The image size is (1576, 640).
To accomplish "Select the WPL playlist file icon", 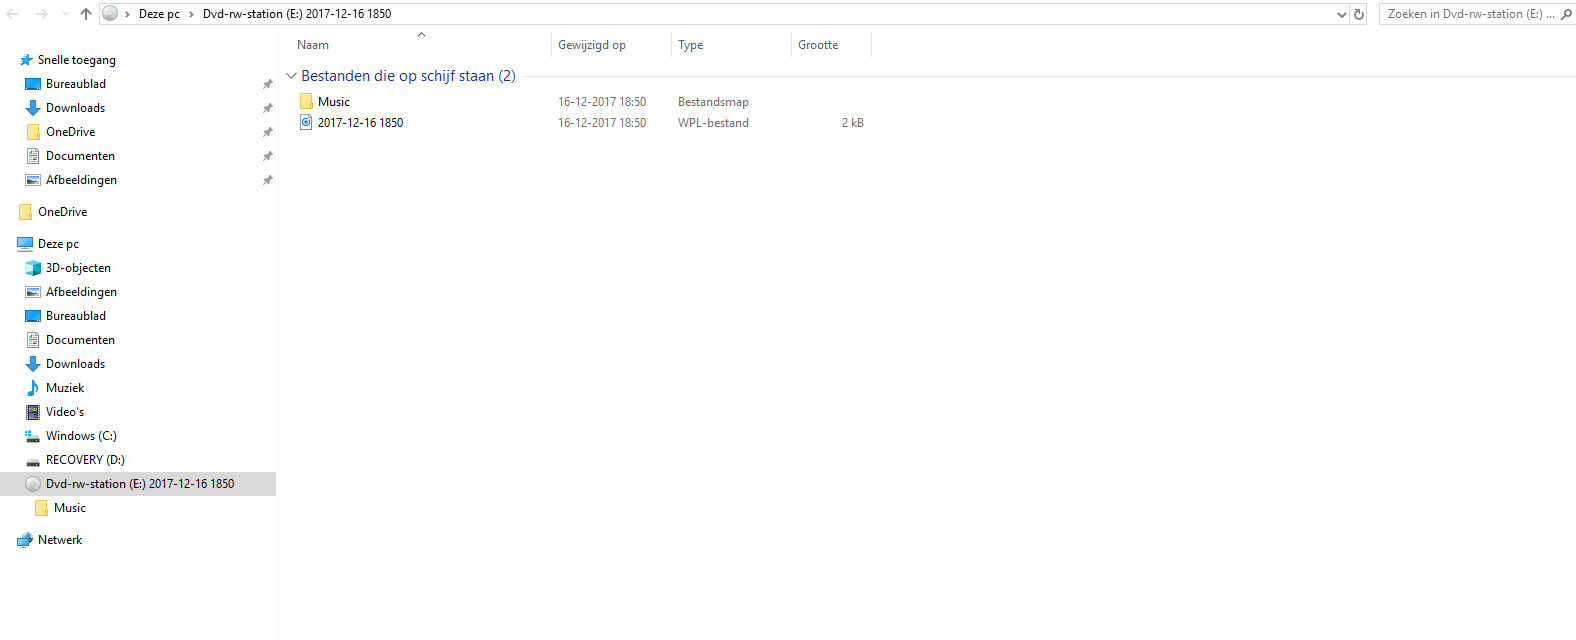I will point(306,122).
